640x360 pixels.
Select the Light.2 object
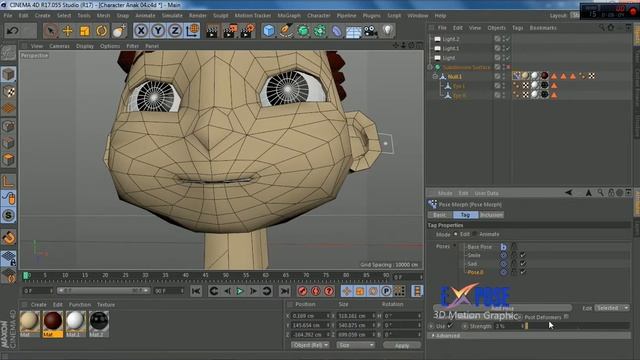pos(451,39)
